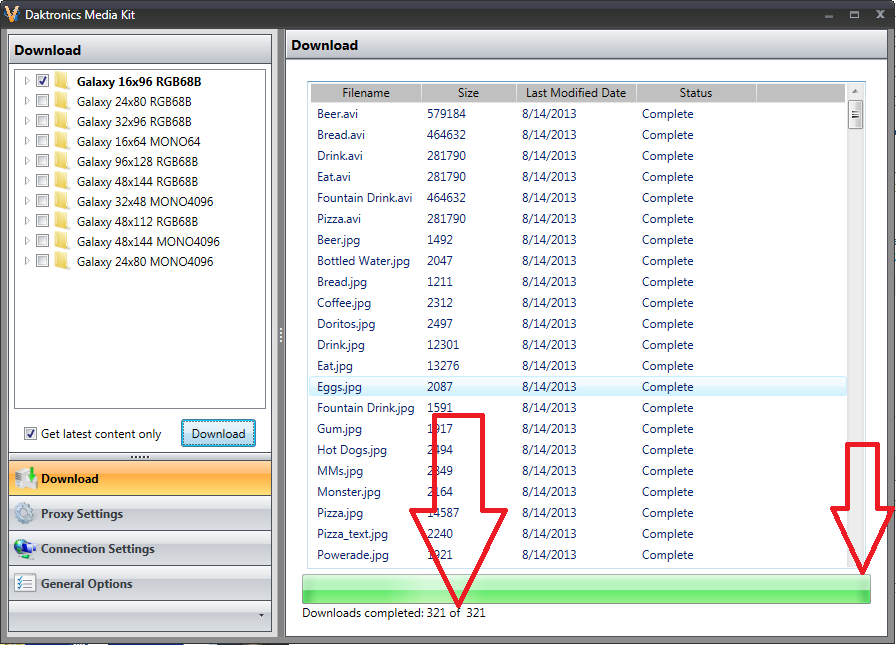Image resolution: width=896 pixels, height=645 pixels.
Task: Check the Galaxy 32x96 RGB68B checkbox
Action: tap(43, 121)
